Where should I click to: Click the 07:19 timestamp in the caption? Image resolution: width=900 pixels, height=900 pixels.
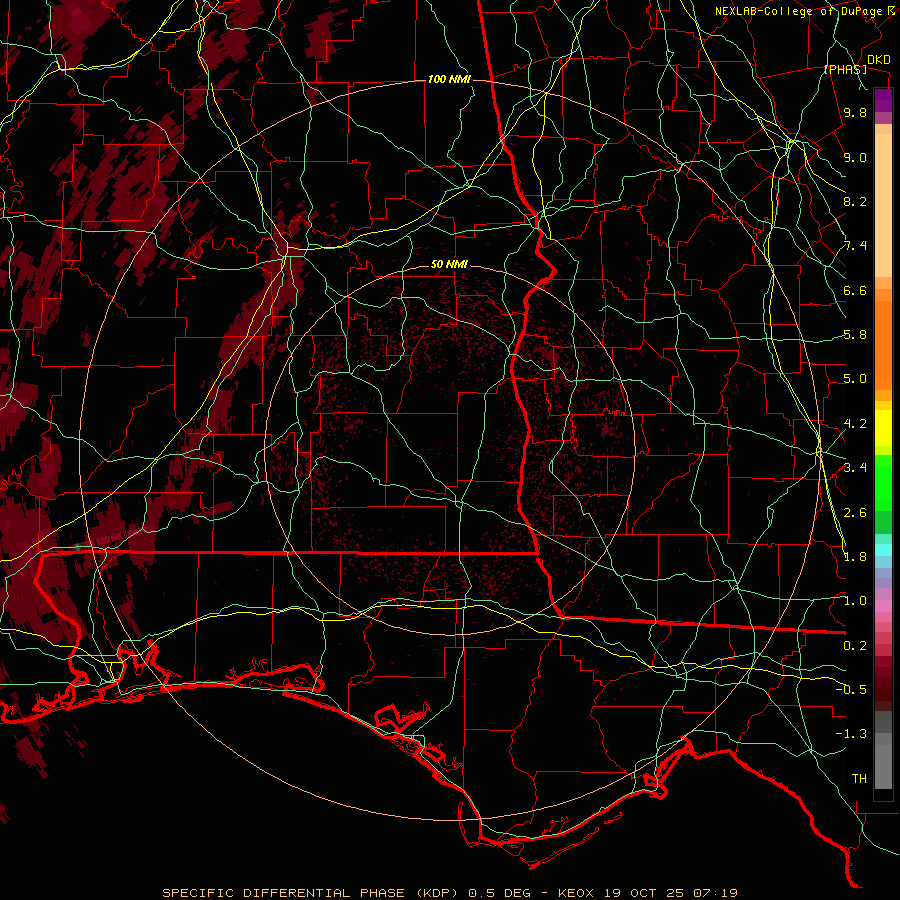point(715,893)
